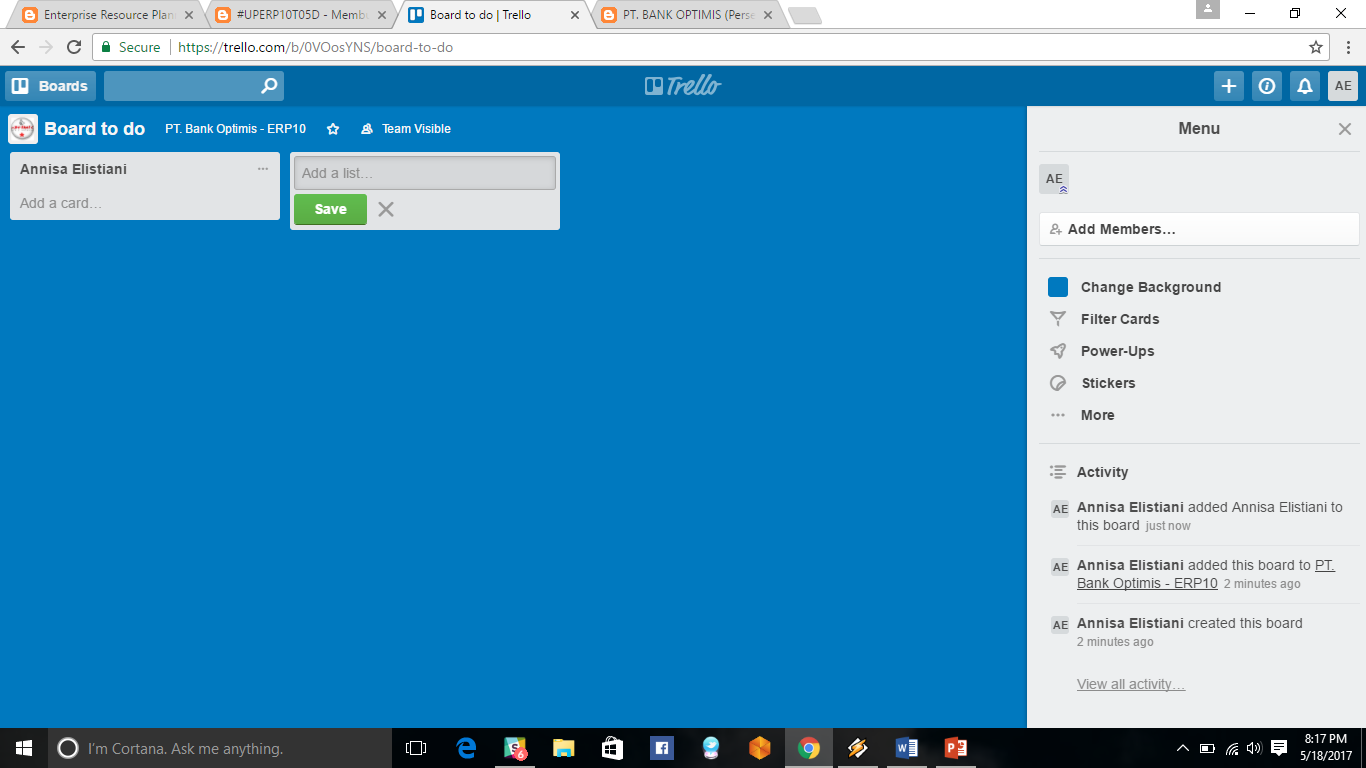This screenshot has width=1366, height=768.
Task: Open File Explorer from taskbar
Action: (x=564, y=748)
